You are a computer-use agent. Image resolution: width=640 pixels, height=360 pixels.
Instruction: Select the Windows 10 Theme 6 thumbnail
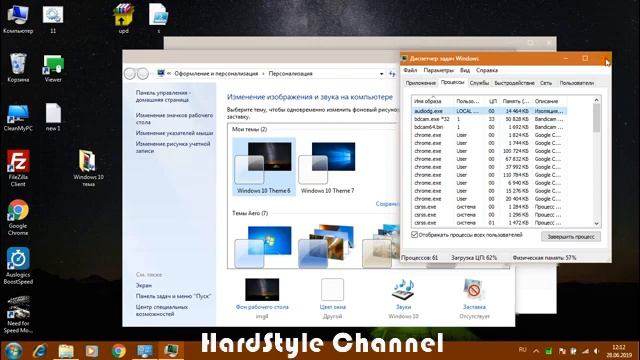[x=264, y=167]
